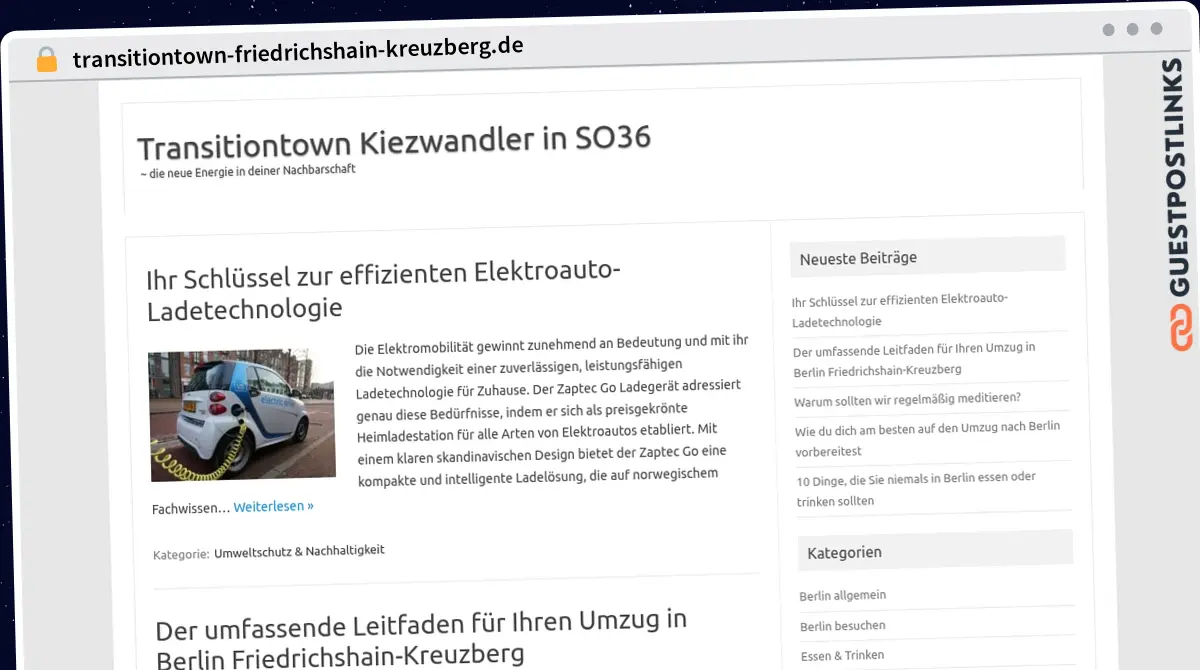Open article title about Elektroauto-Ladetechnologie
1200x670 pixels.
point(383,289)
